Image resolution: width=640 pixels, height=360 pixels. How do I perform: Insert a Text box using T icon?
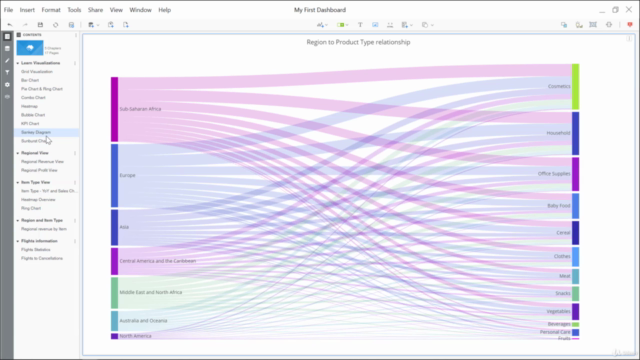360,25
